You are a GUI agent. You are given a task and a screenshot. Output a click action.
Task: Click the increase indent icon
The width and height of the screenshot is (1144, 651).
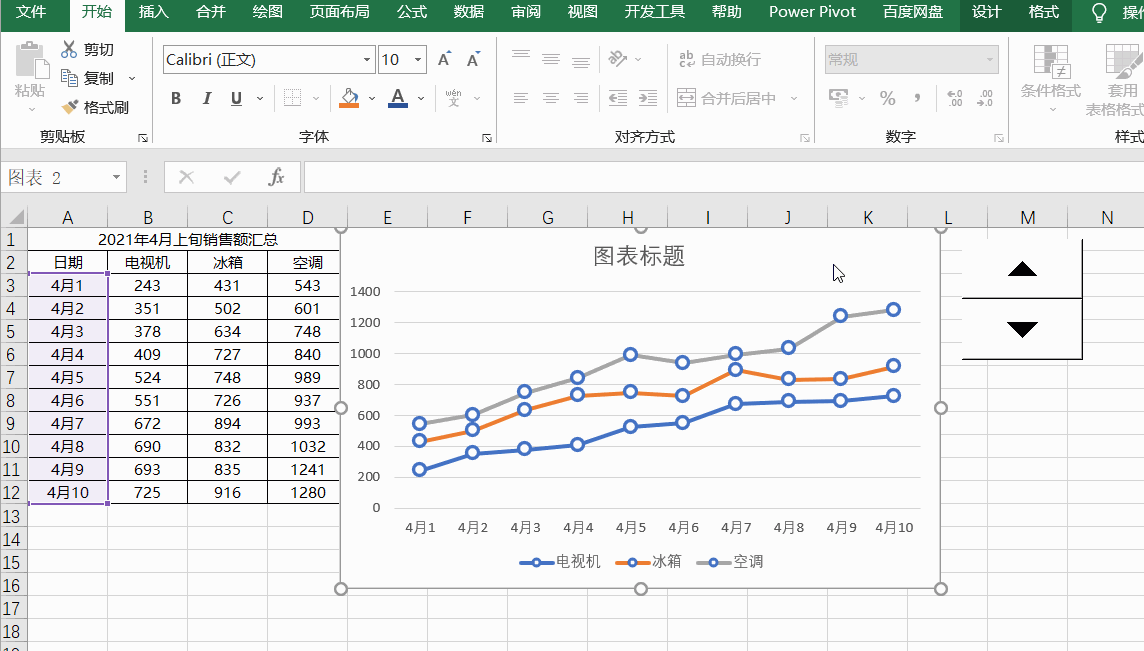[648, 98]
